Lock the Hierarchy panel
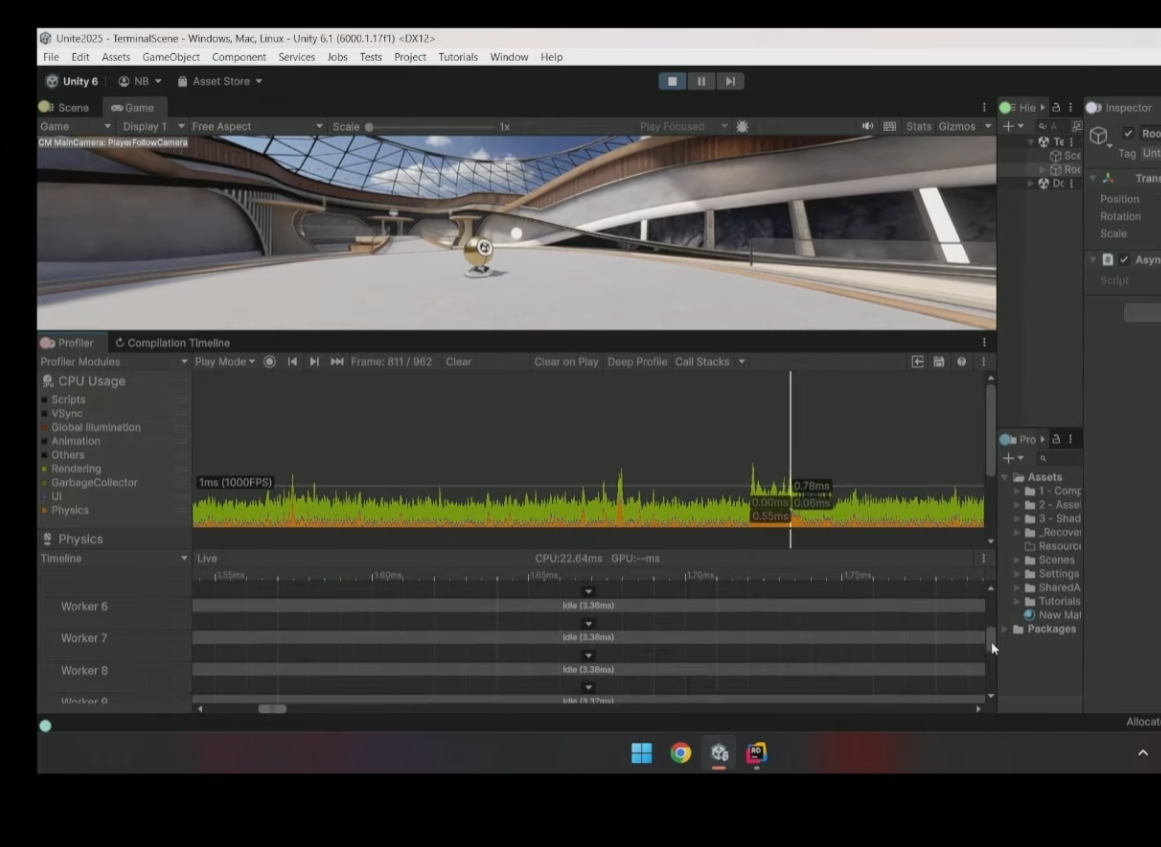The height and width of the screenshot is (847, 1161). coord(1056,107)
